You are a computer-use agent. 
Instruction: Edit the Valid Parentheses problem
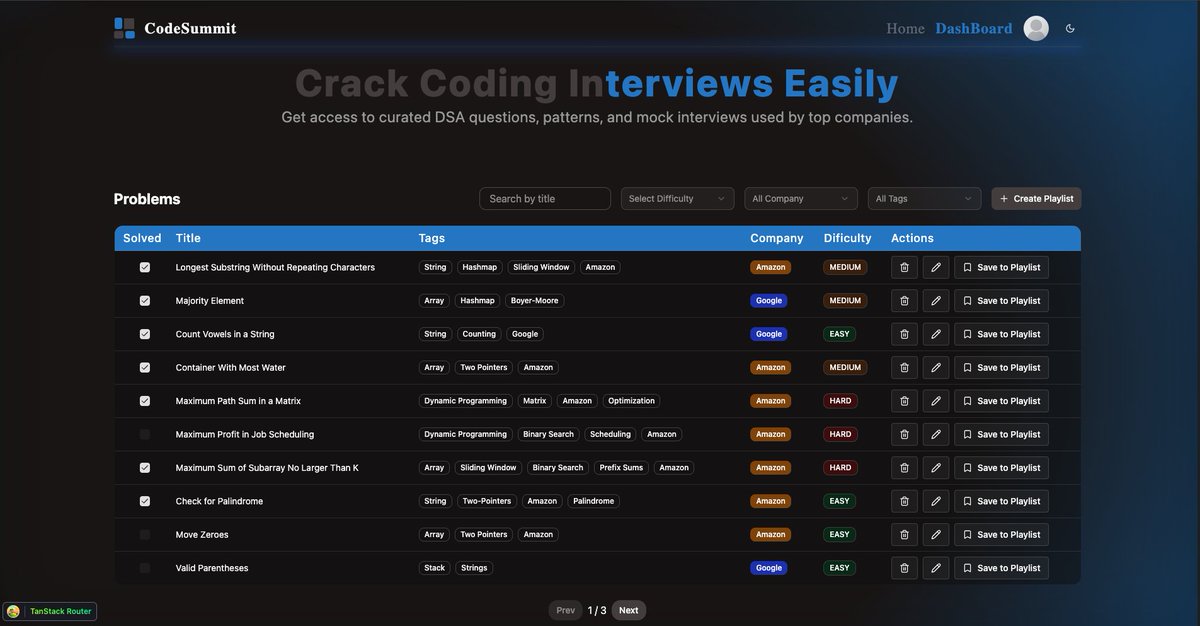pyautogui.click(x=936, y=568)
